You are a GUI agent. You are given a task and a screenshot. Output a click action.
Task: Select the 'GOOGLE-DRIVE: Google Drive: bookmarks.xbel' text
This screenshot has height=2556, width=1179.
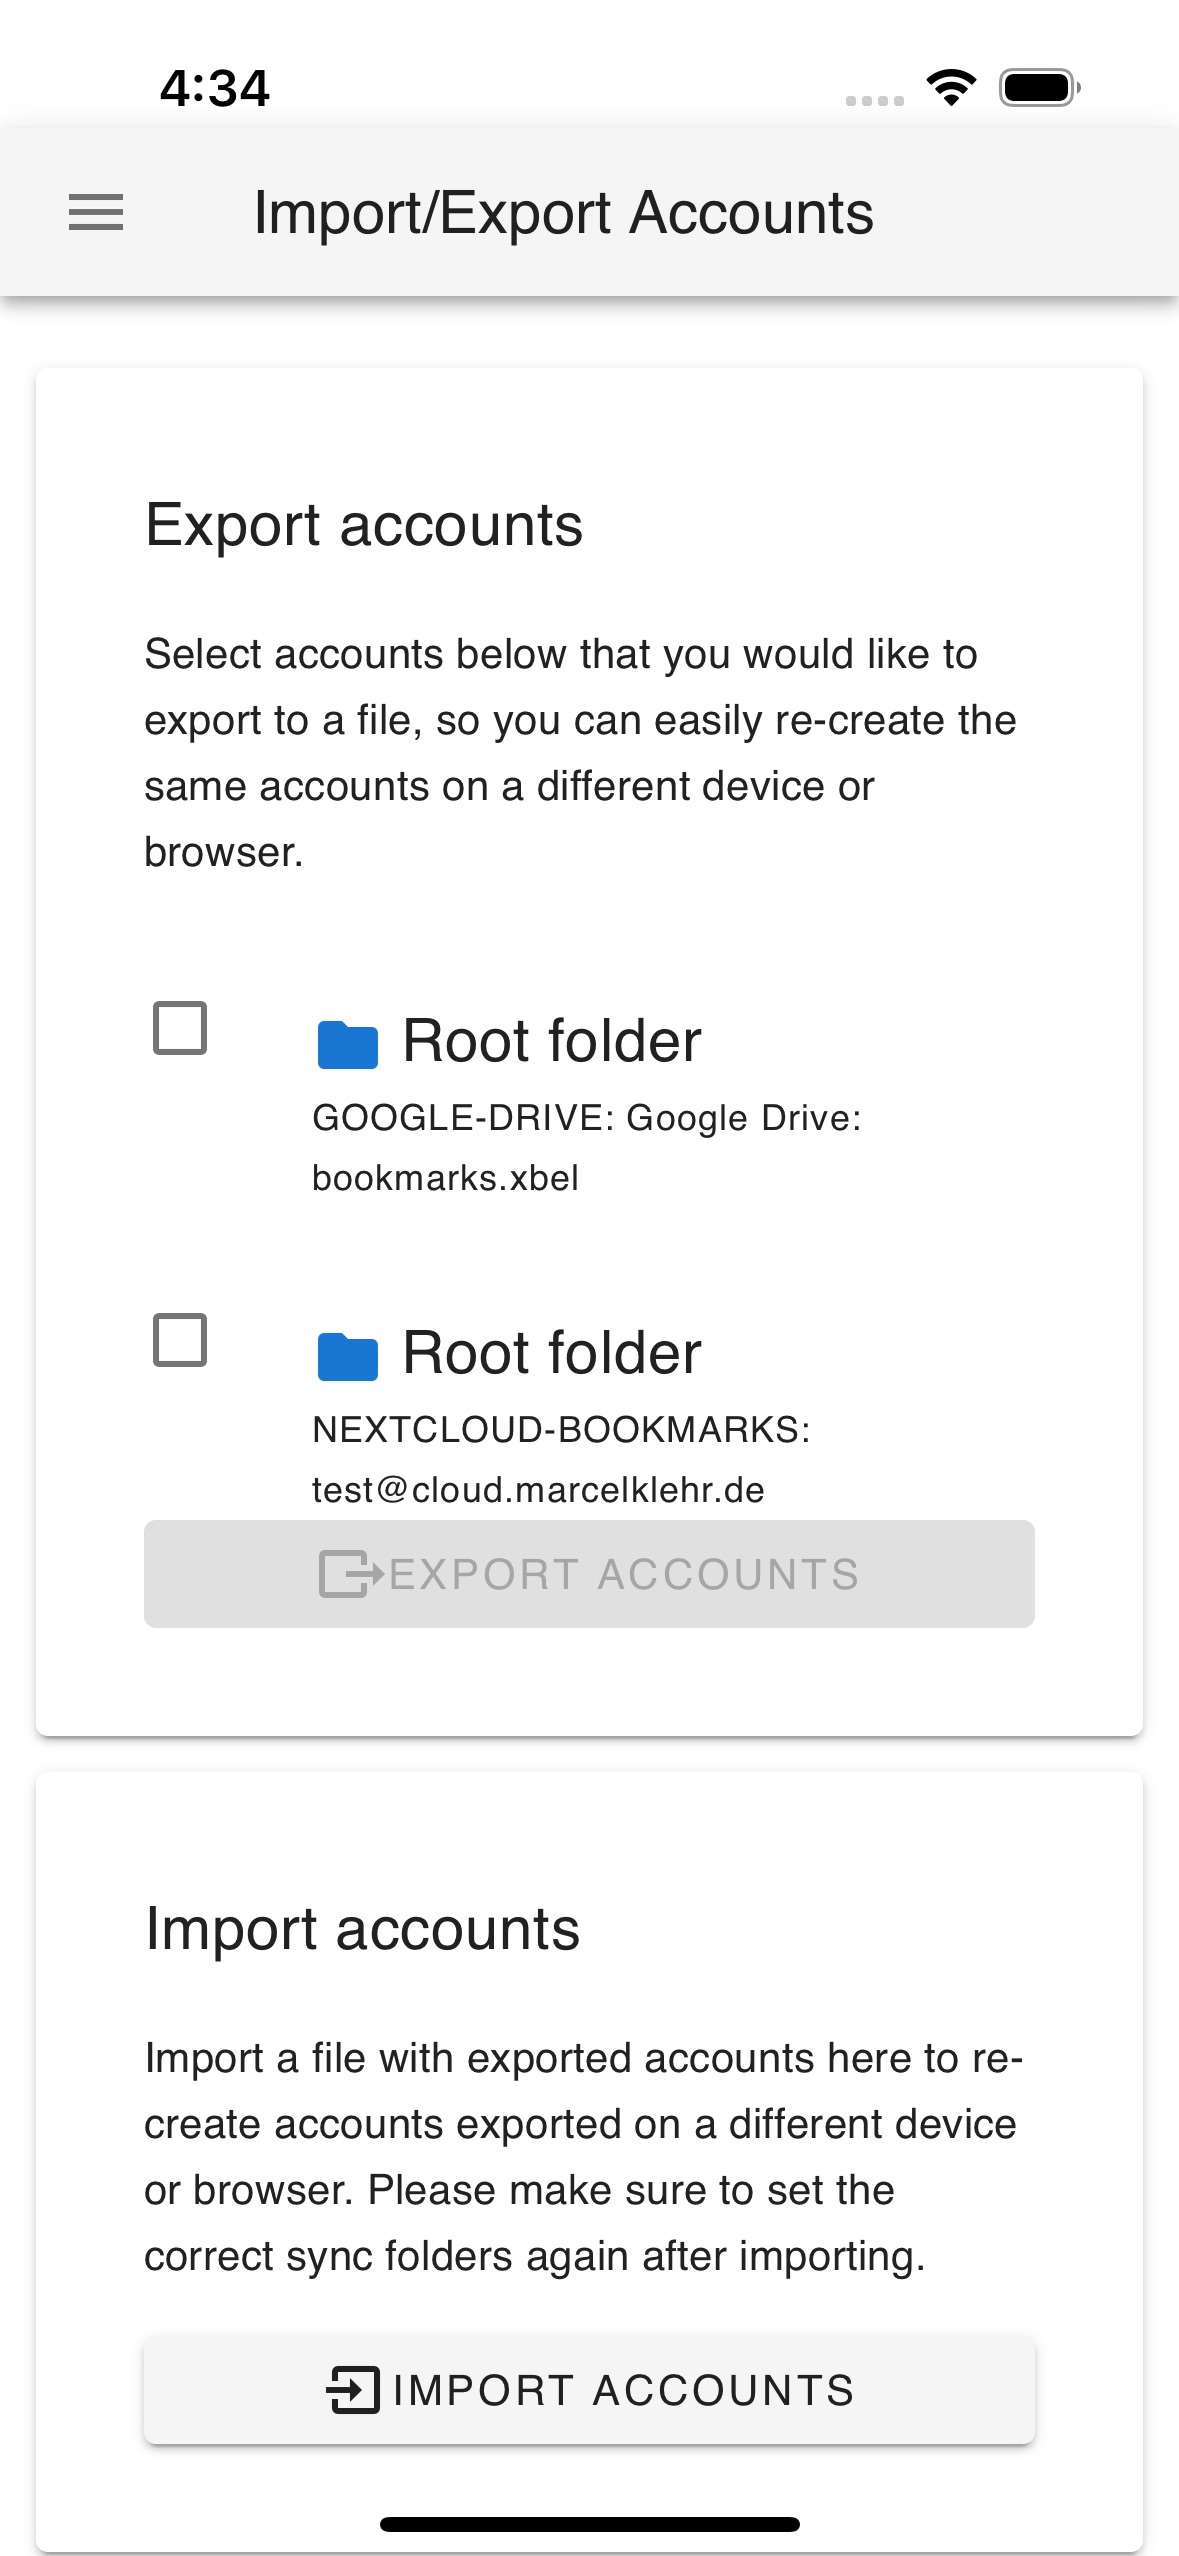coord(586,1148)
